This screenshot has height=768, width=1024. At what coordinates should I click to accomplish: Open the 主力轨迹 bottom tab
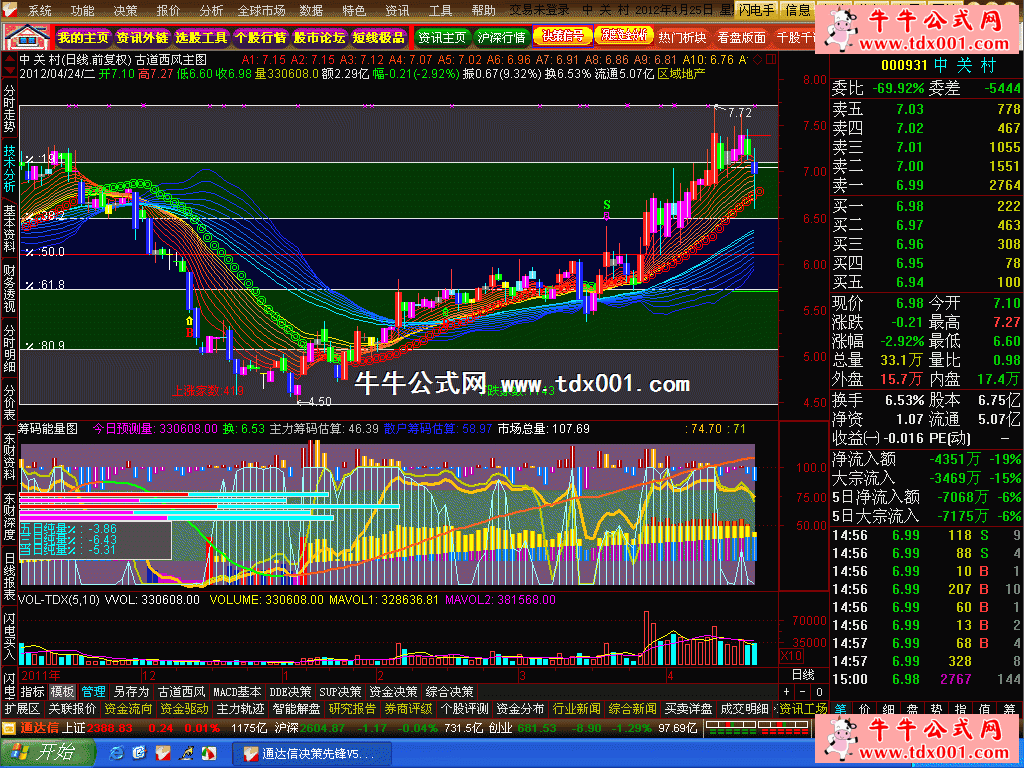point(240,709)
